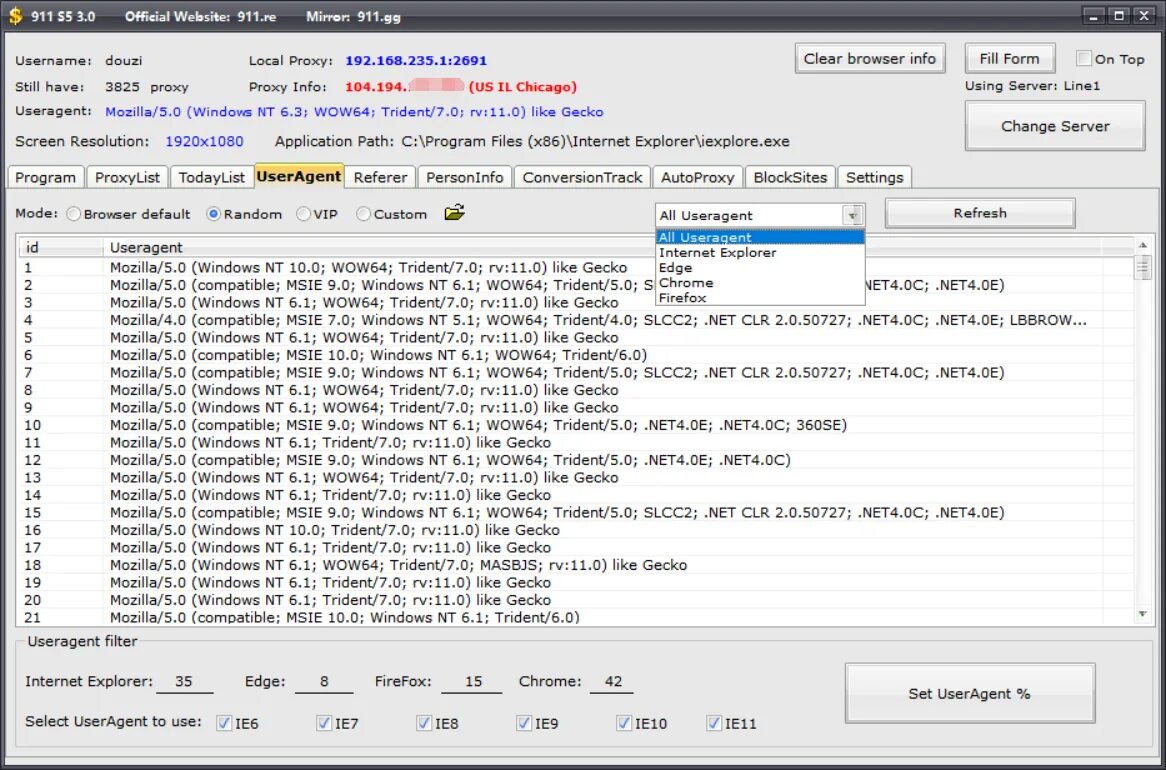1166x770 pixels.
Task: Uncheck the IE8 useragent checkbox
Action: pyautogui.click(x=424, y=722)
